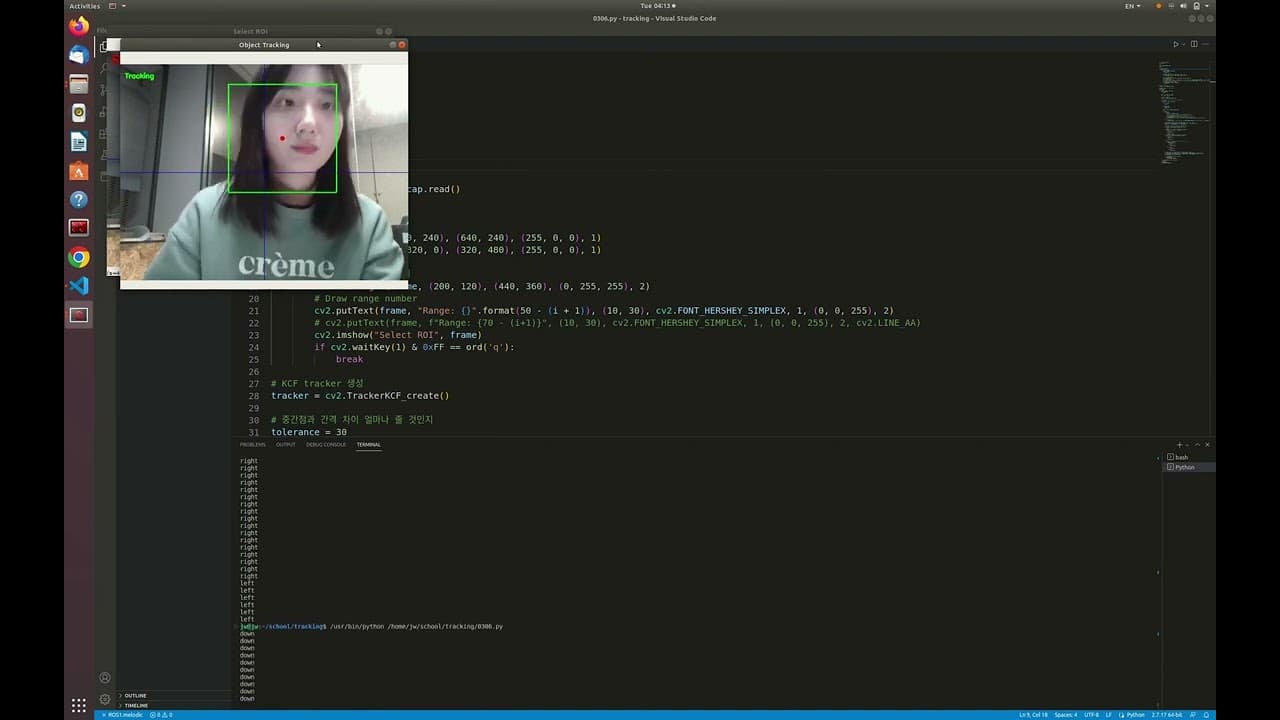
Task: Run the Python file with the play button
Action: point(1176,44)
